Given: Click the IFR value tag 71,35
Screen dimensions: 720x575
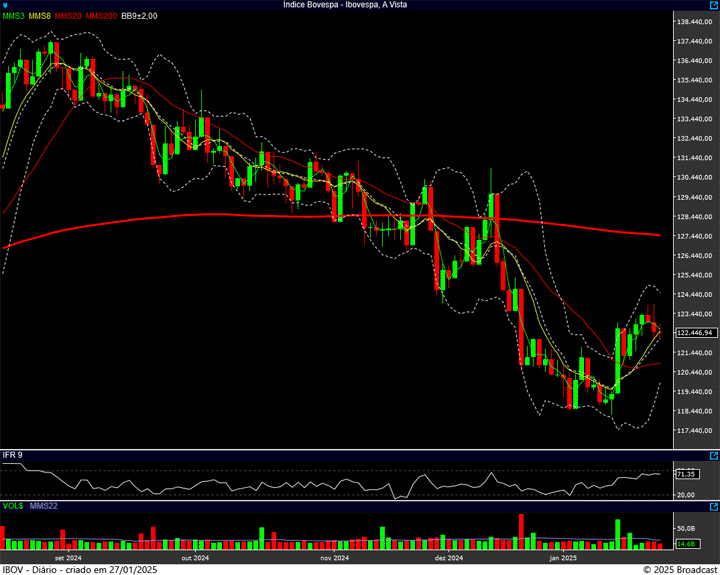Looking at the screenshot, I should point(686,474).
